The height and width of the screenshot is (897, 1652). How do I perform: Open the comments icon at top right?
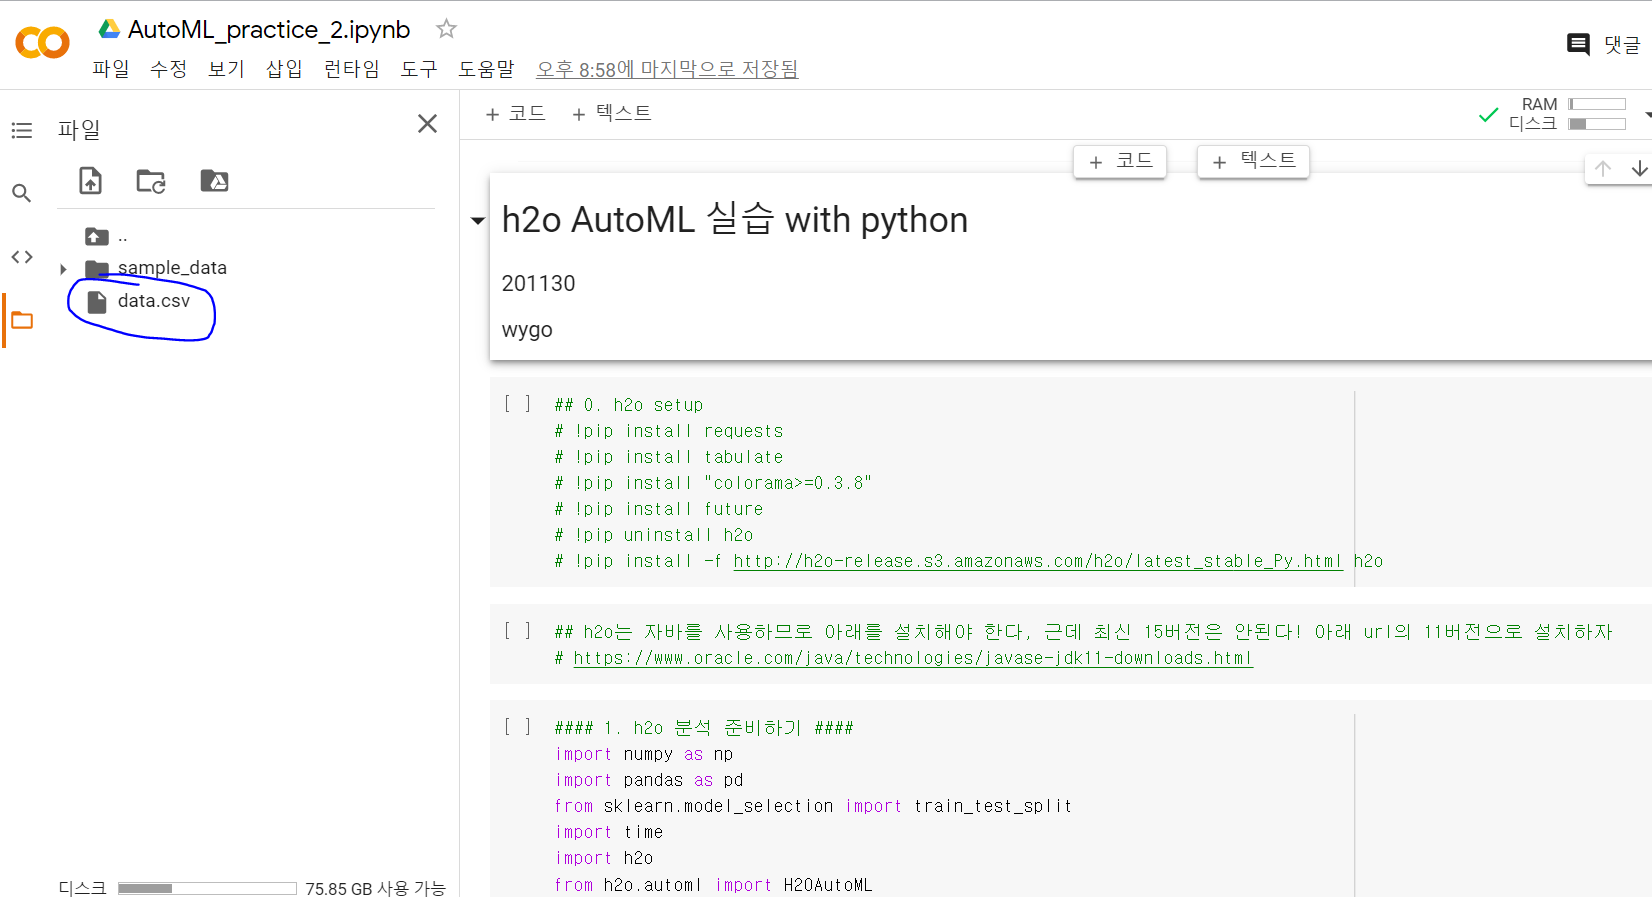coord(1578,44)
